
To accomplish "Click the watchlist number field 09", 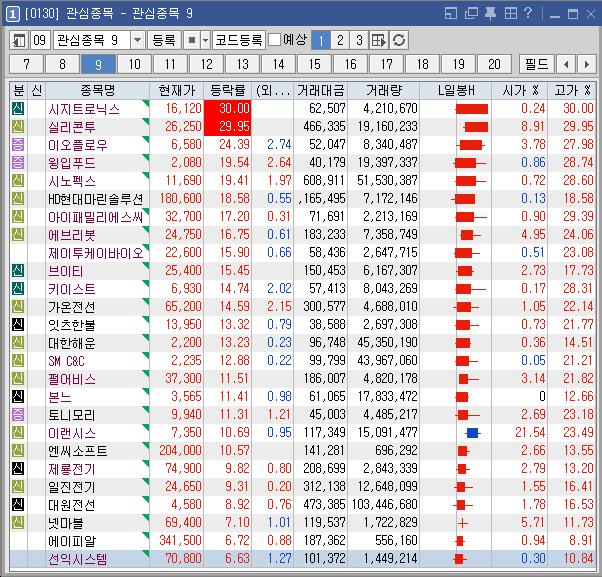I will pyautogui.click(x=40, y=40).
